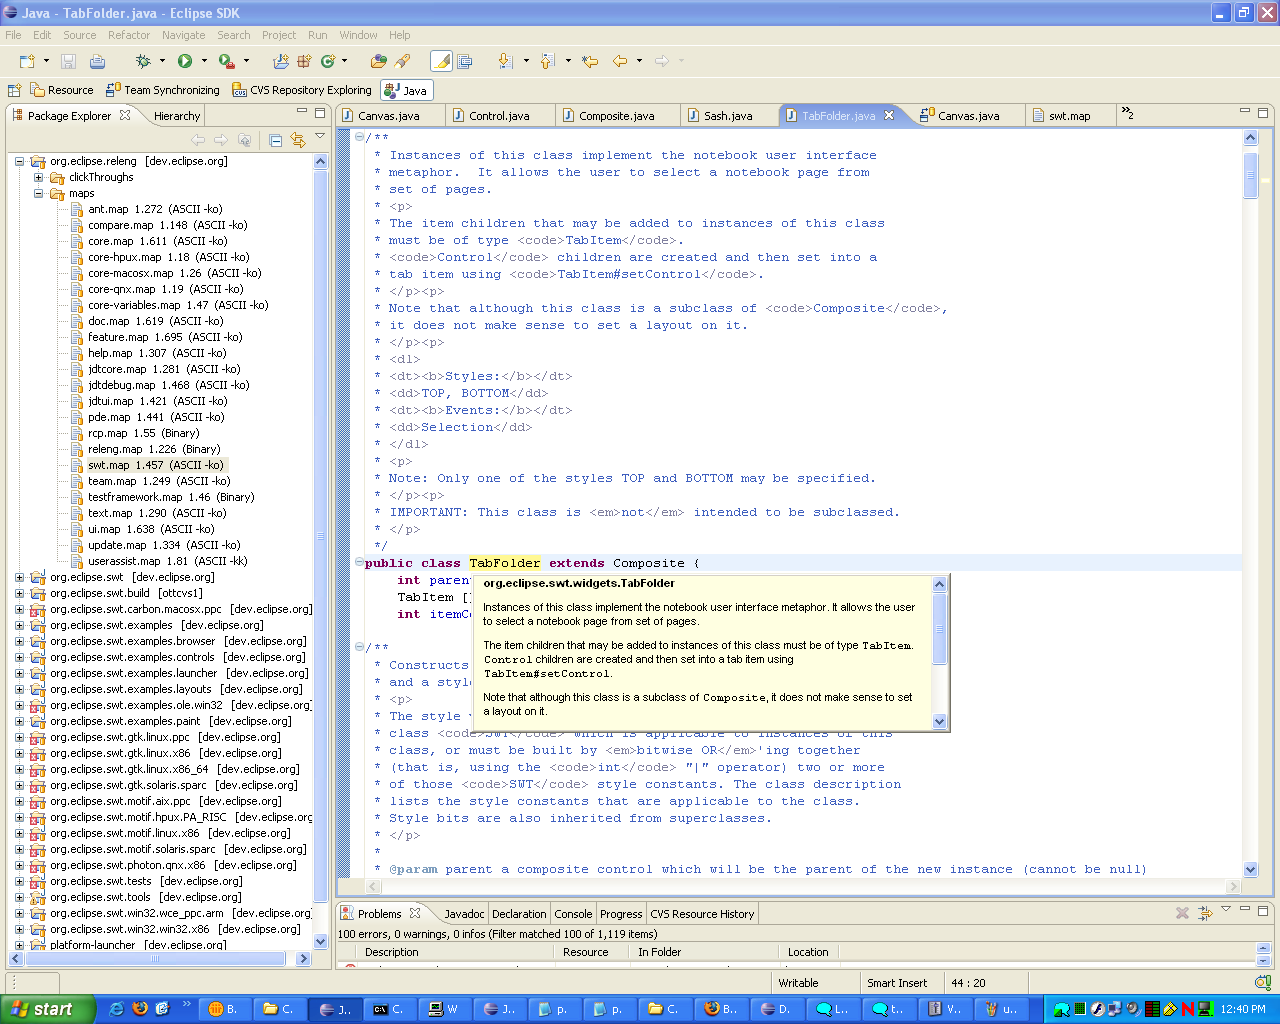Screen dimensions: 1280x1024
Task: Open the Refactor menu
Action: click(x=128, y=35)
